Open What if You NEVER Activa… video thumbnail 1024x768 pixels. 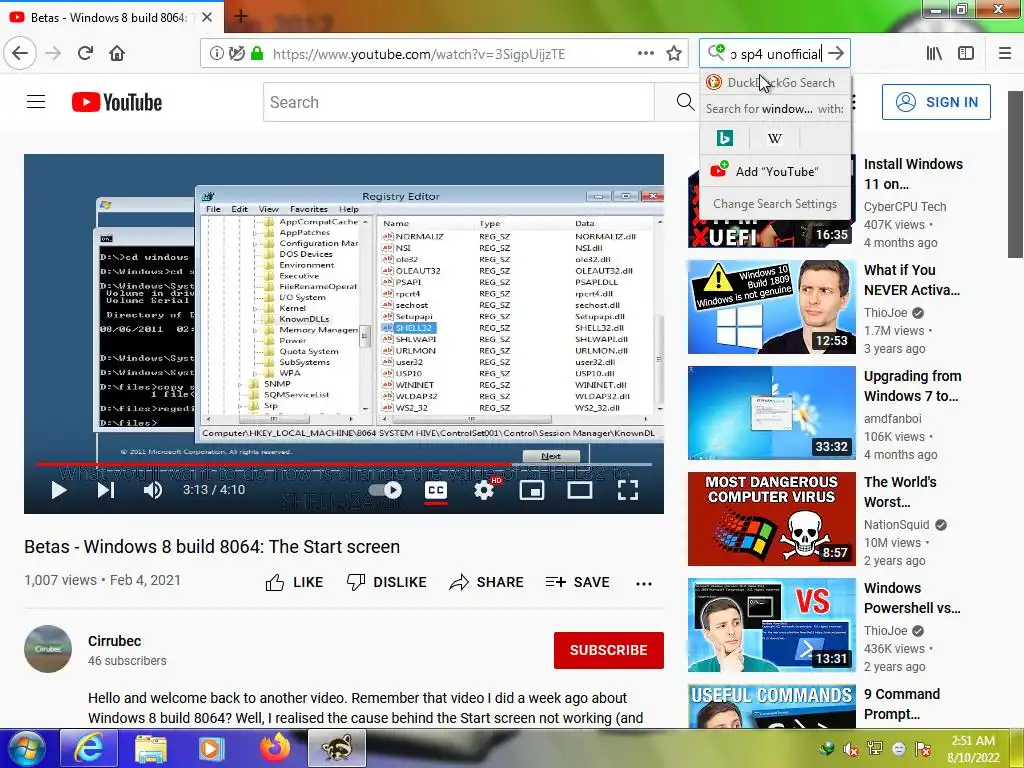(x=771, y=307)
